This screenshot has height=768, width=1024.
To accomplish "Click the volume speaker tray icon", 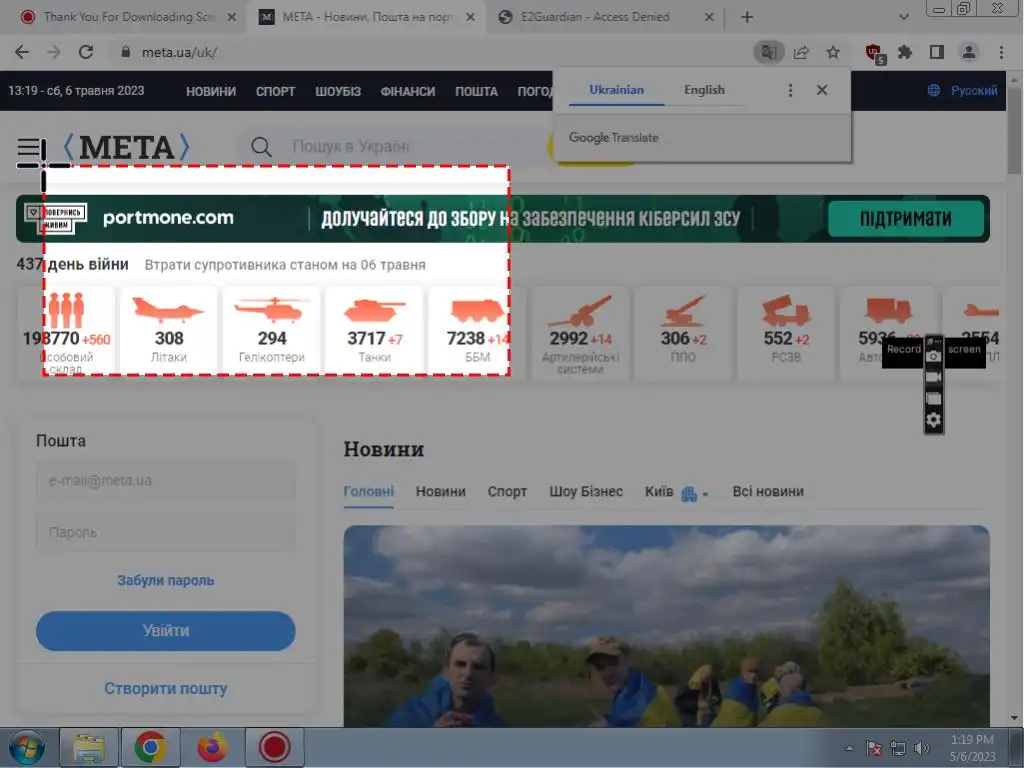I will [921, 748].
